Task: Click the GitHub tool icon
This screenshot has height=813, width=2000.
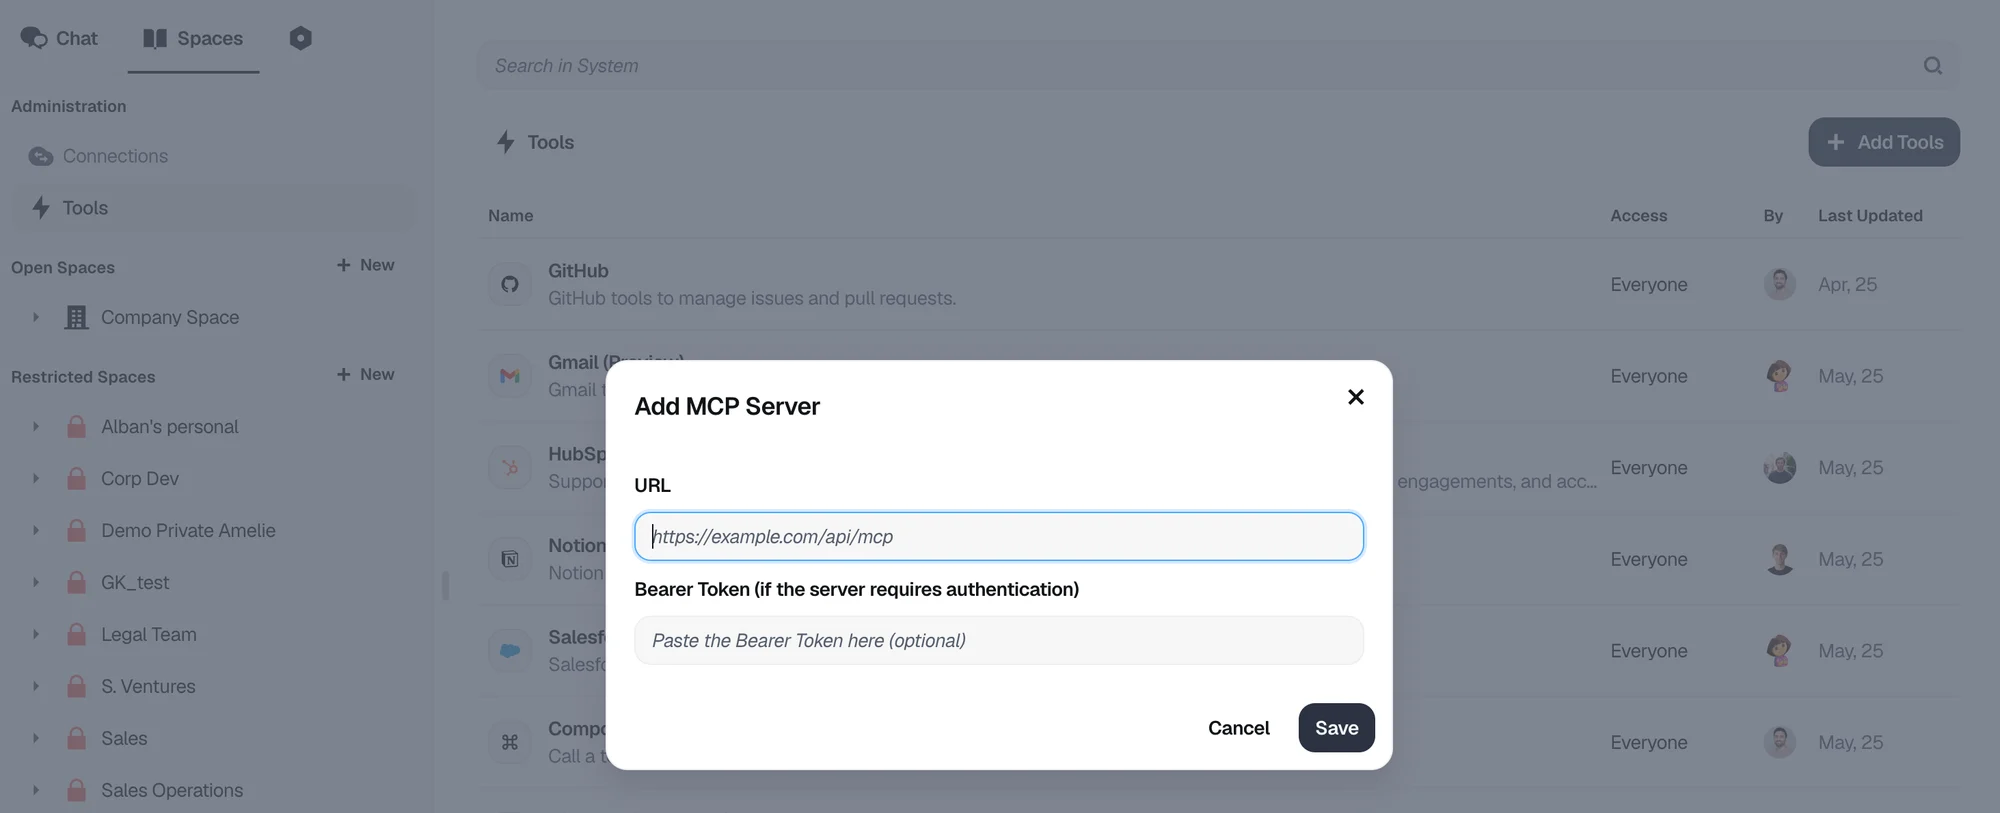Action: tap(510, 284)
